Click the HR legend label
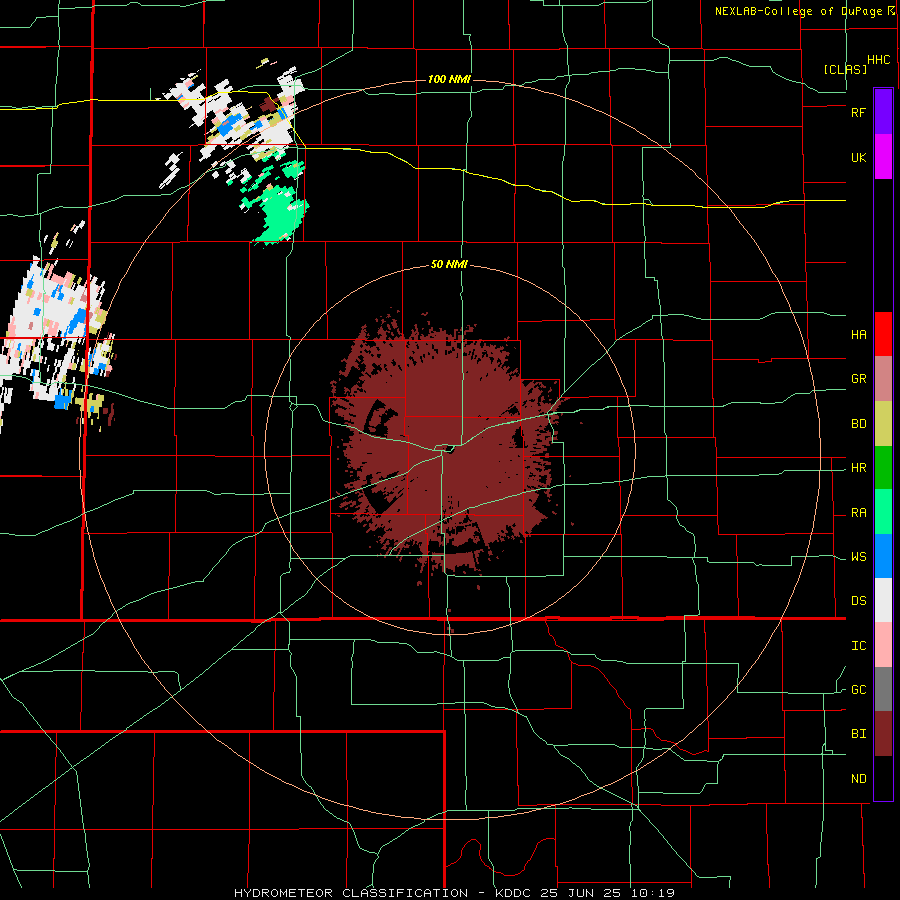Screen dimensions: 900x900 coord(858,468)
